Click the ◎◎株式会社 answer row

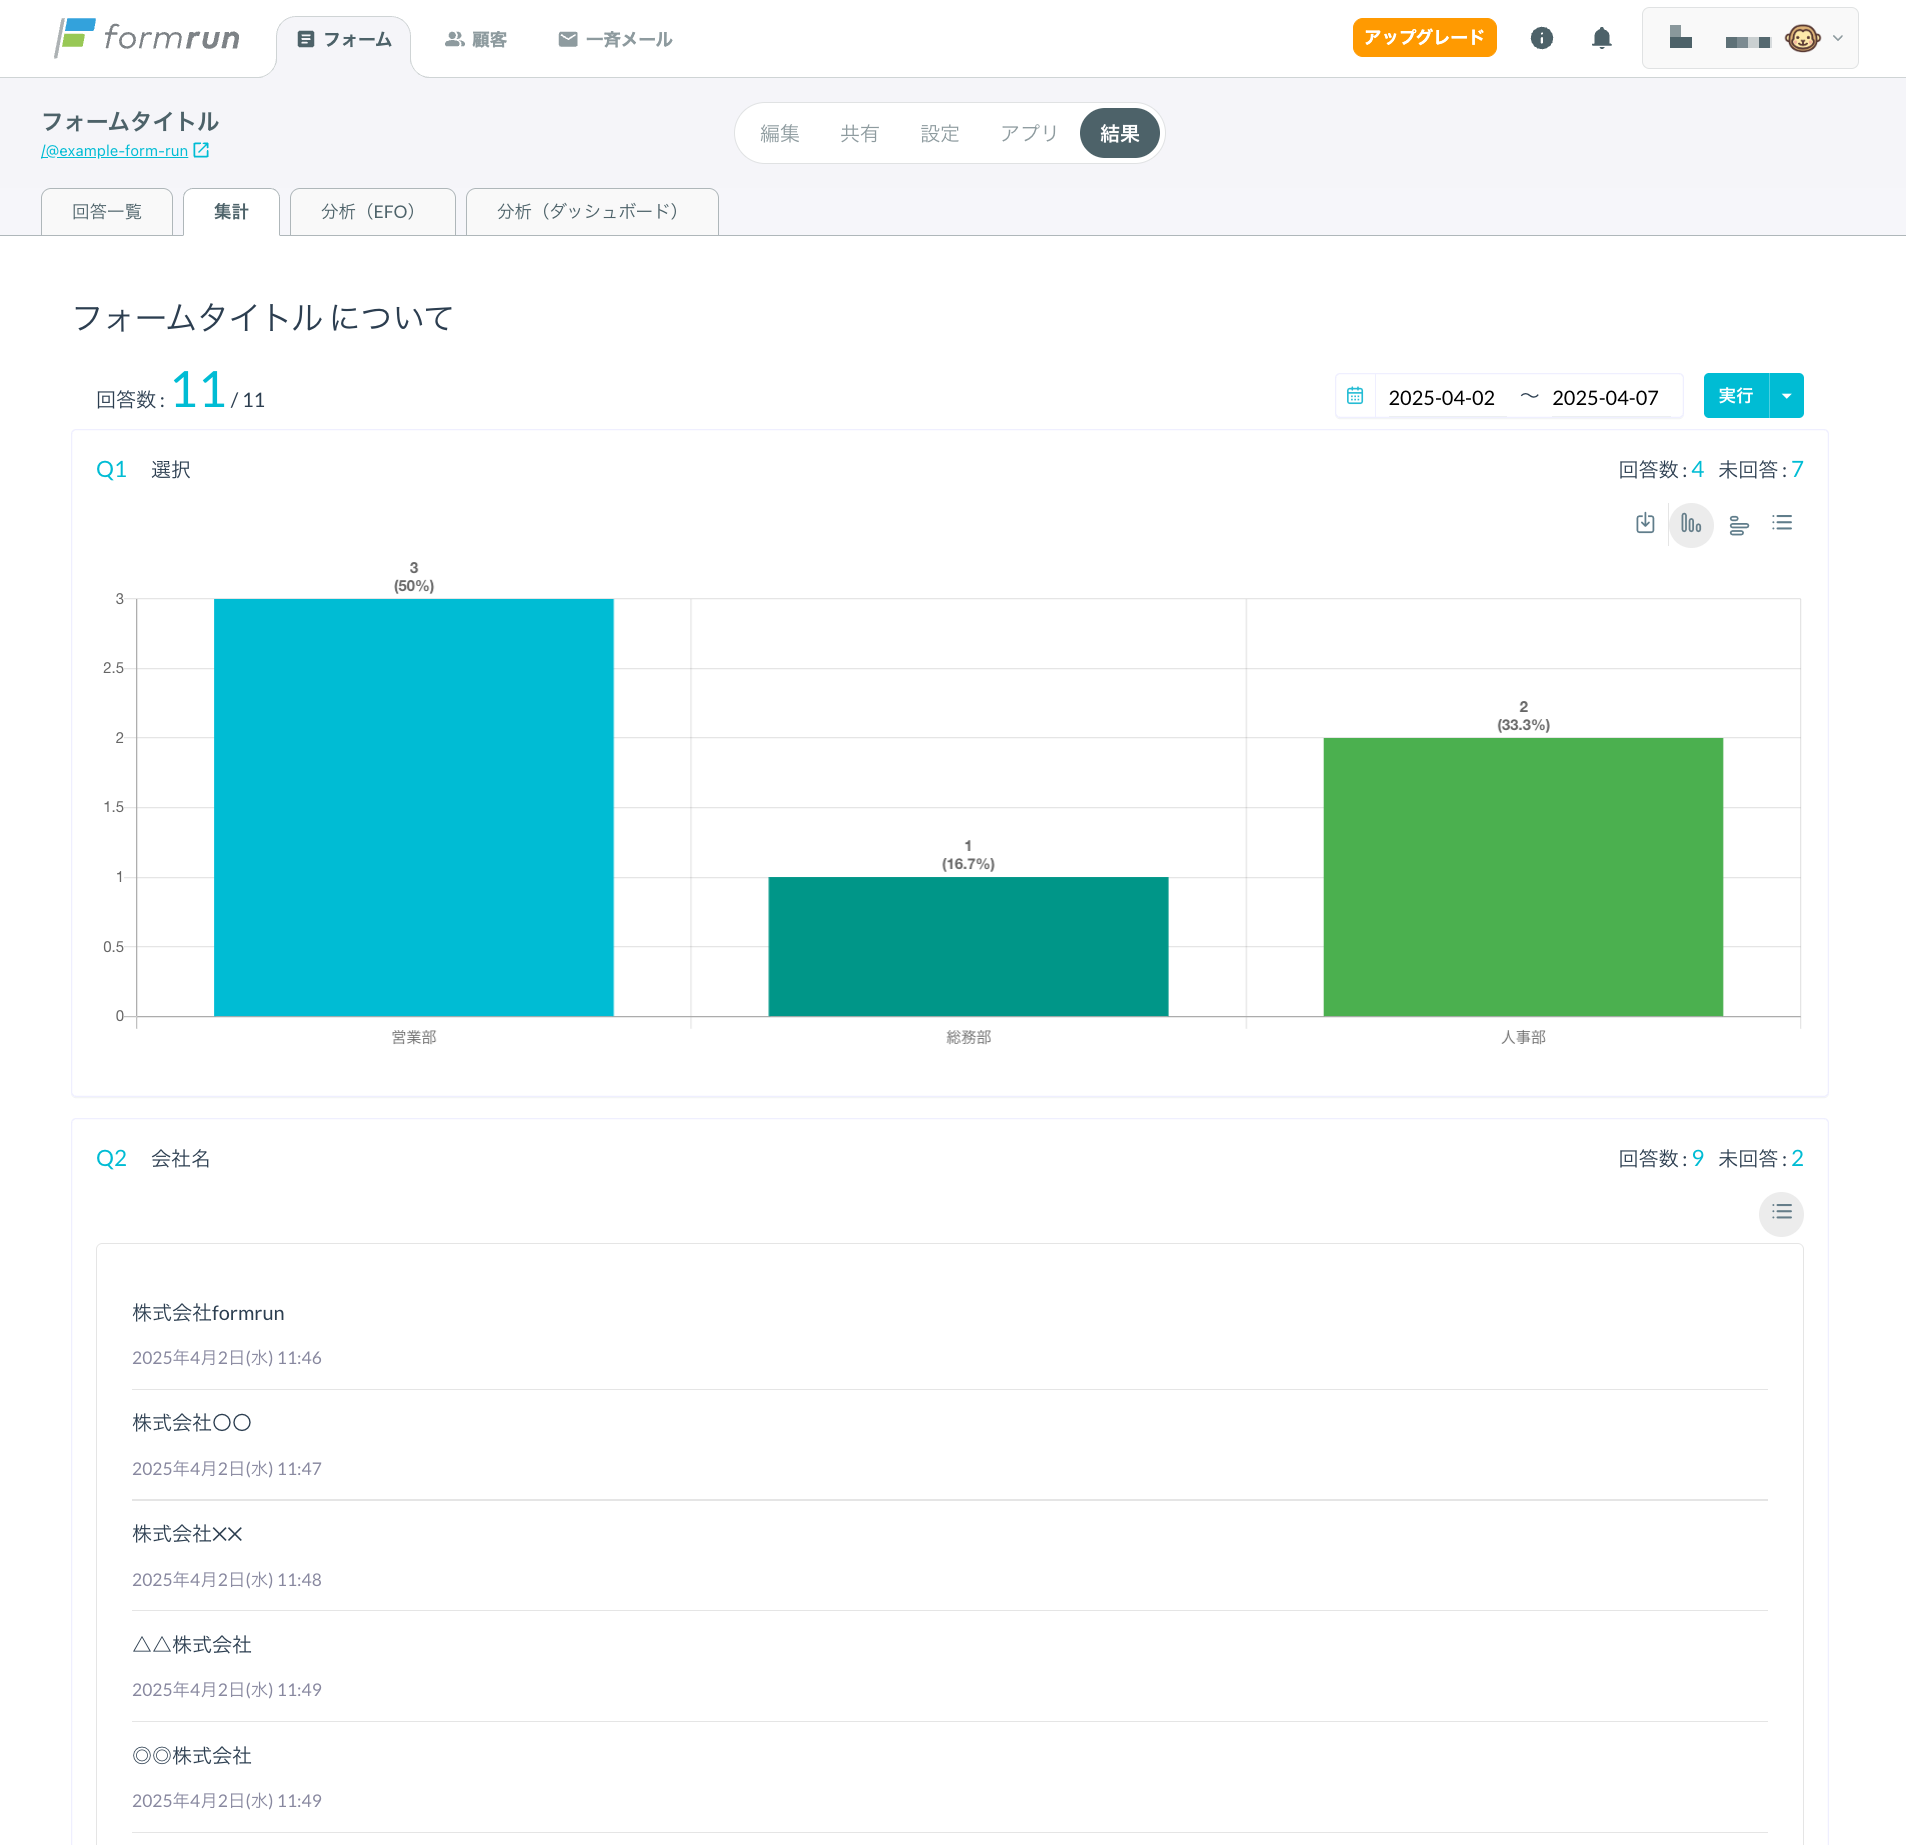(x=950, y=1777)
